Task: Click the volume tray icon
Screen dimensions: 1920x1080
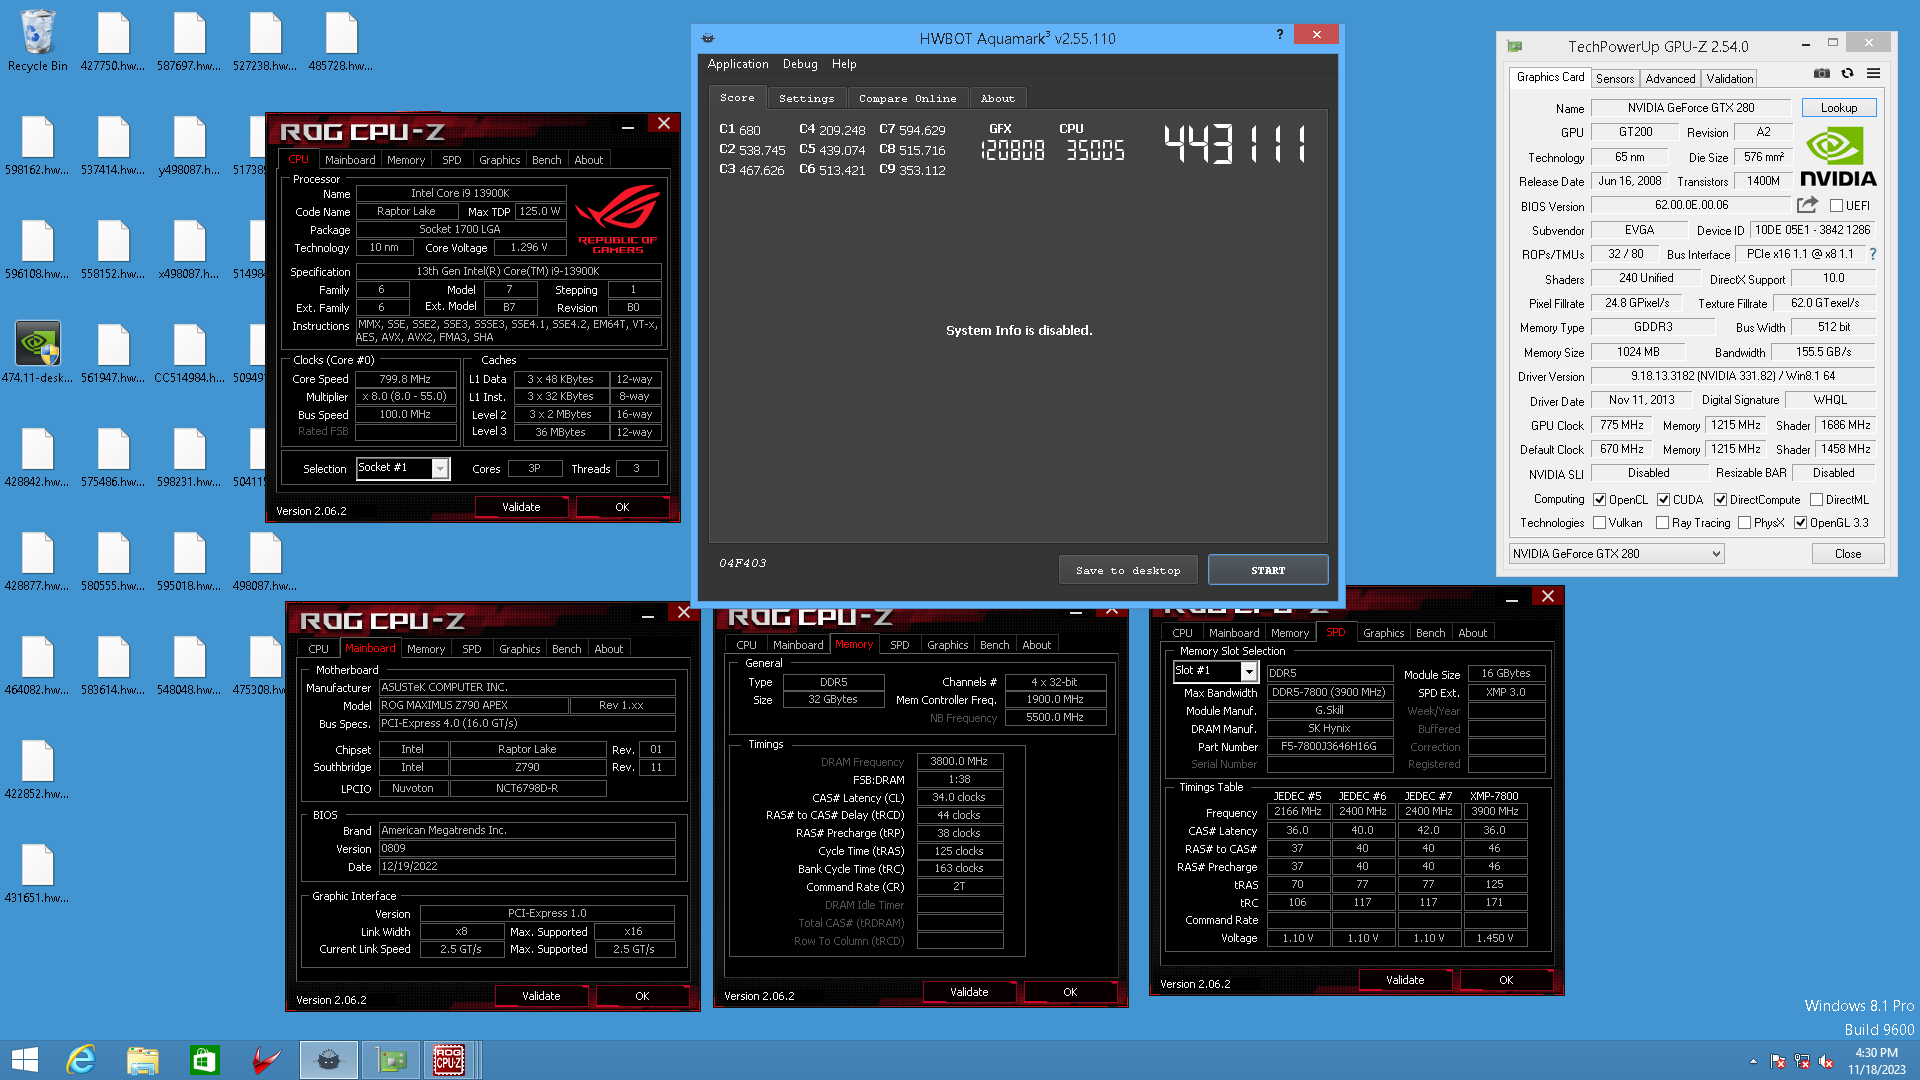Action: click(x=1825, y=1061)
